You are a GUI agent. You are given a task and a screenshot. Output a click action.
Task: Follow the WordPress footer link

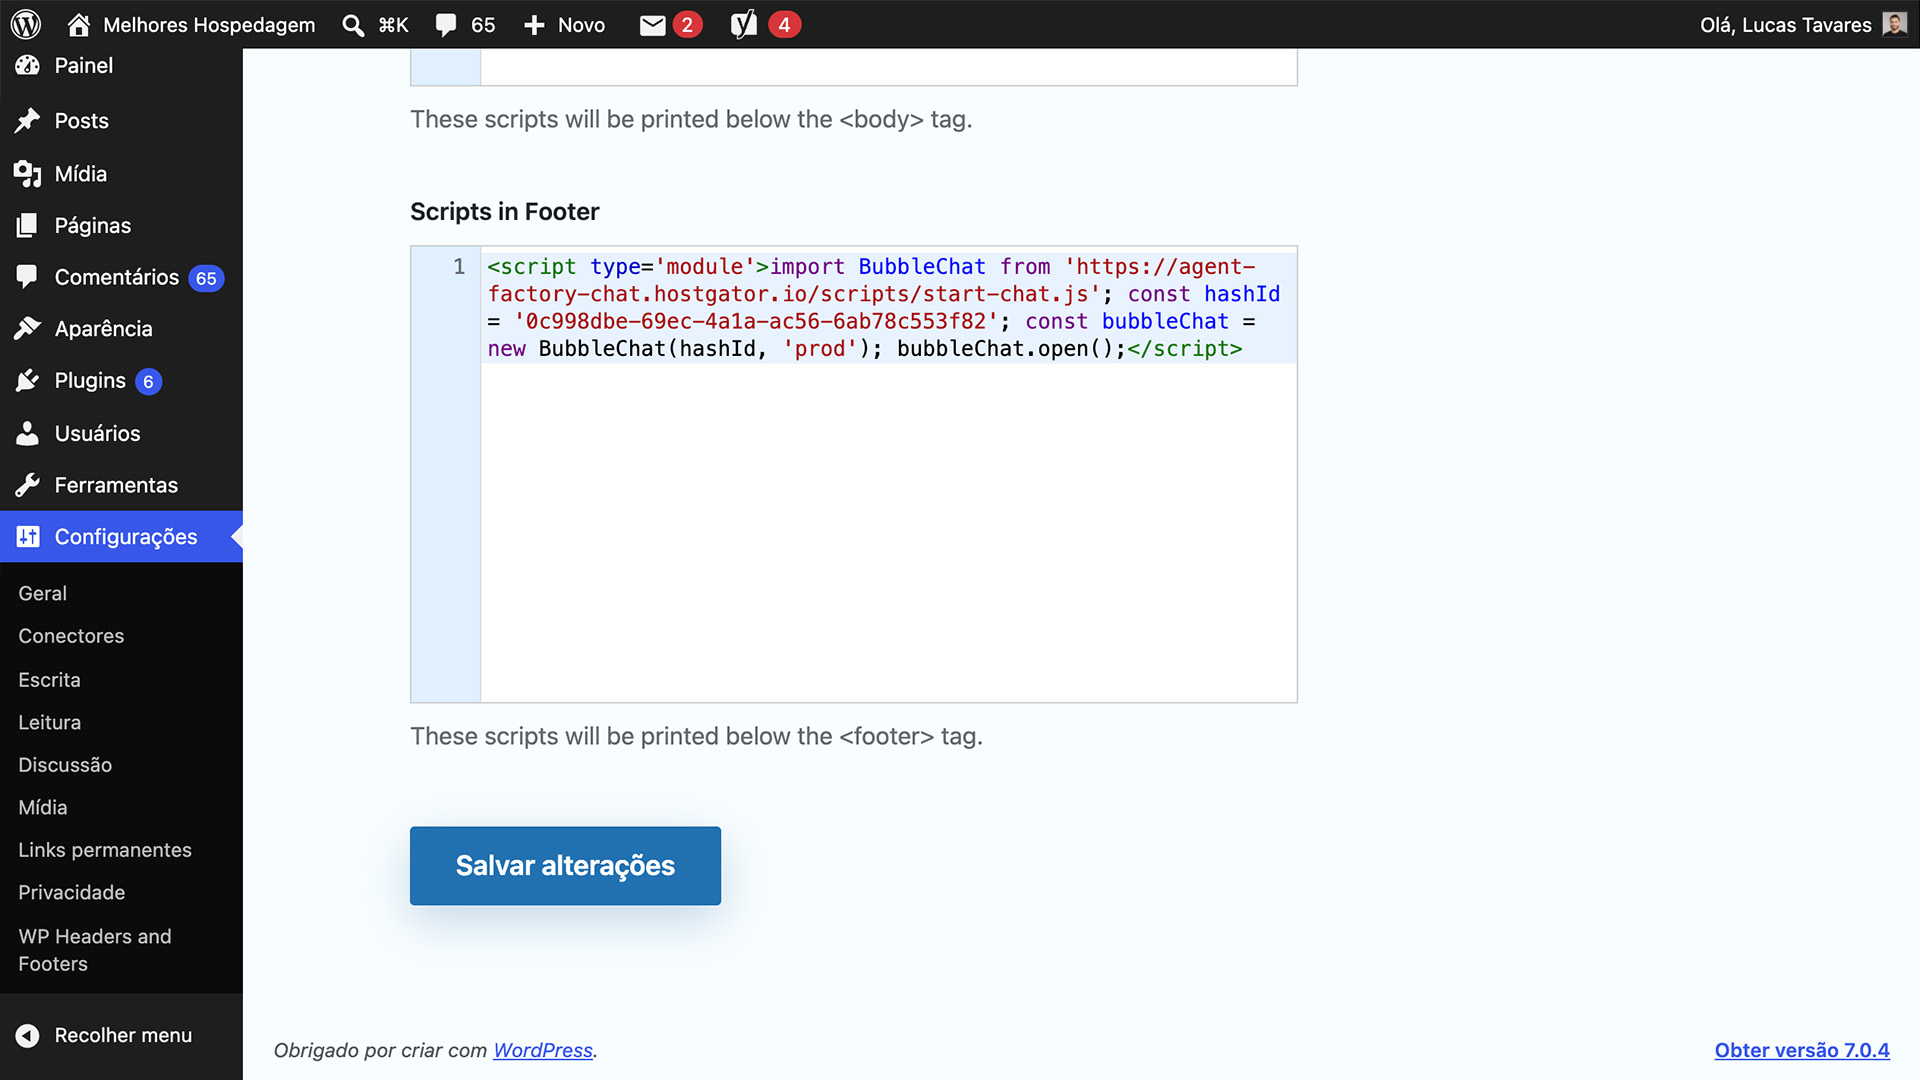(543, 1050)
